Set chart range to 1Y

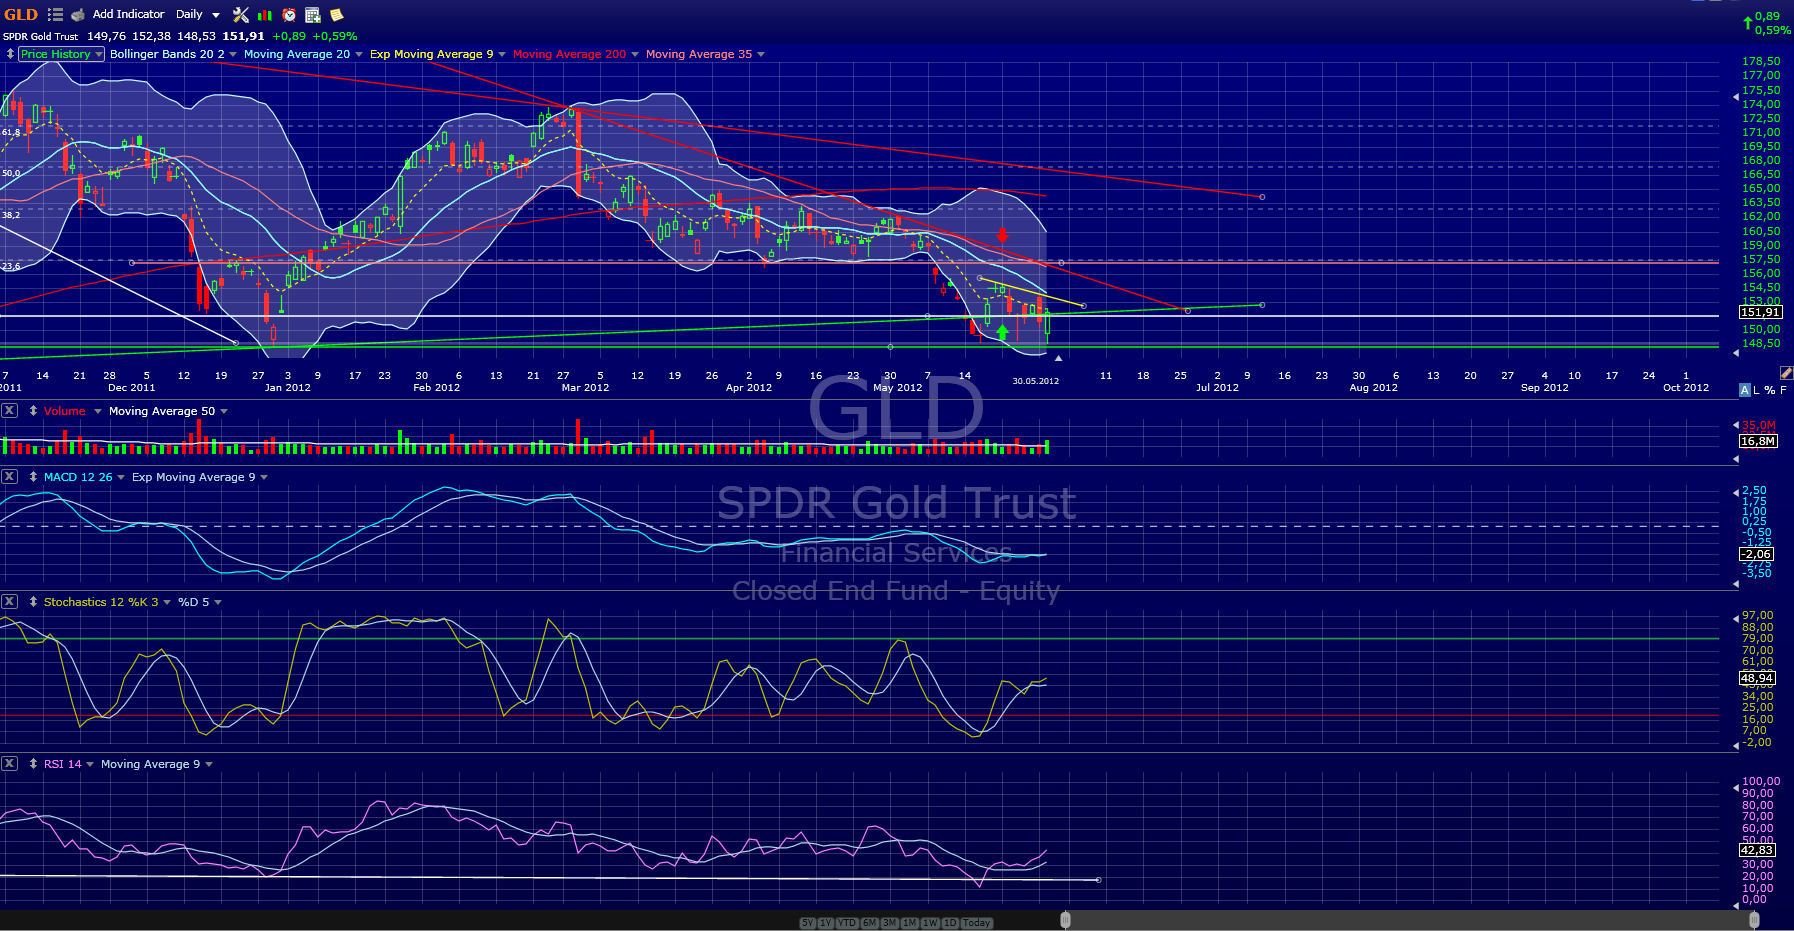point(826,923)
